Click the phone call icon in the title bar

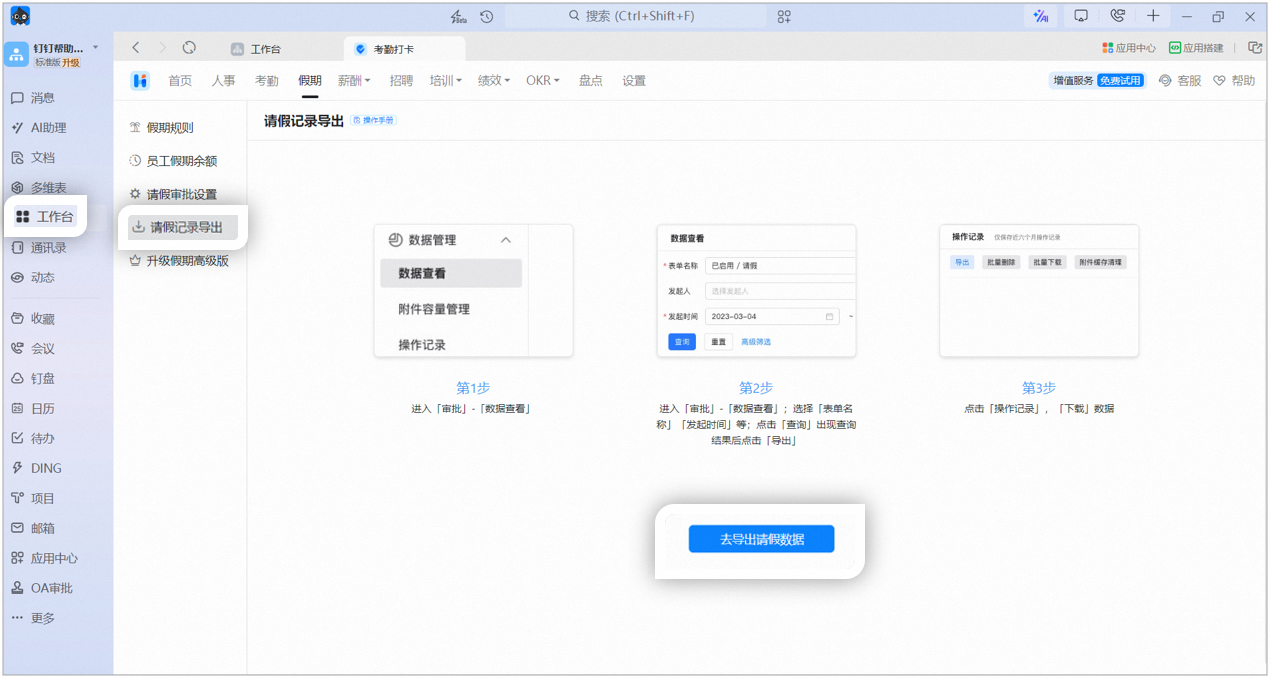(1117, 16)
